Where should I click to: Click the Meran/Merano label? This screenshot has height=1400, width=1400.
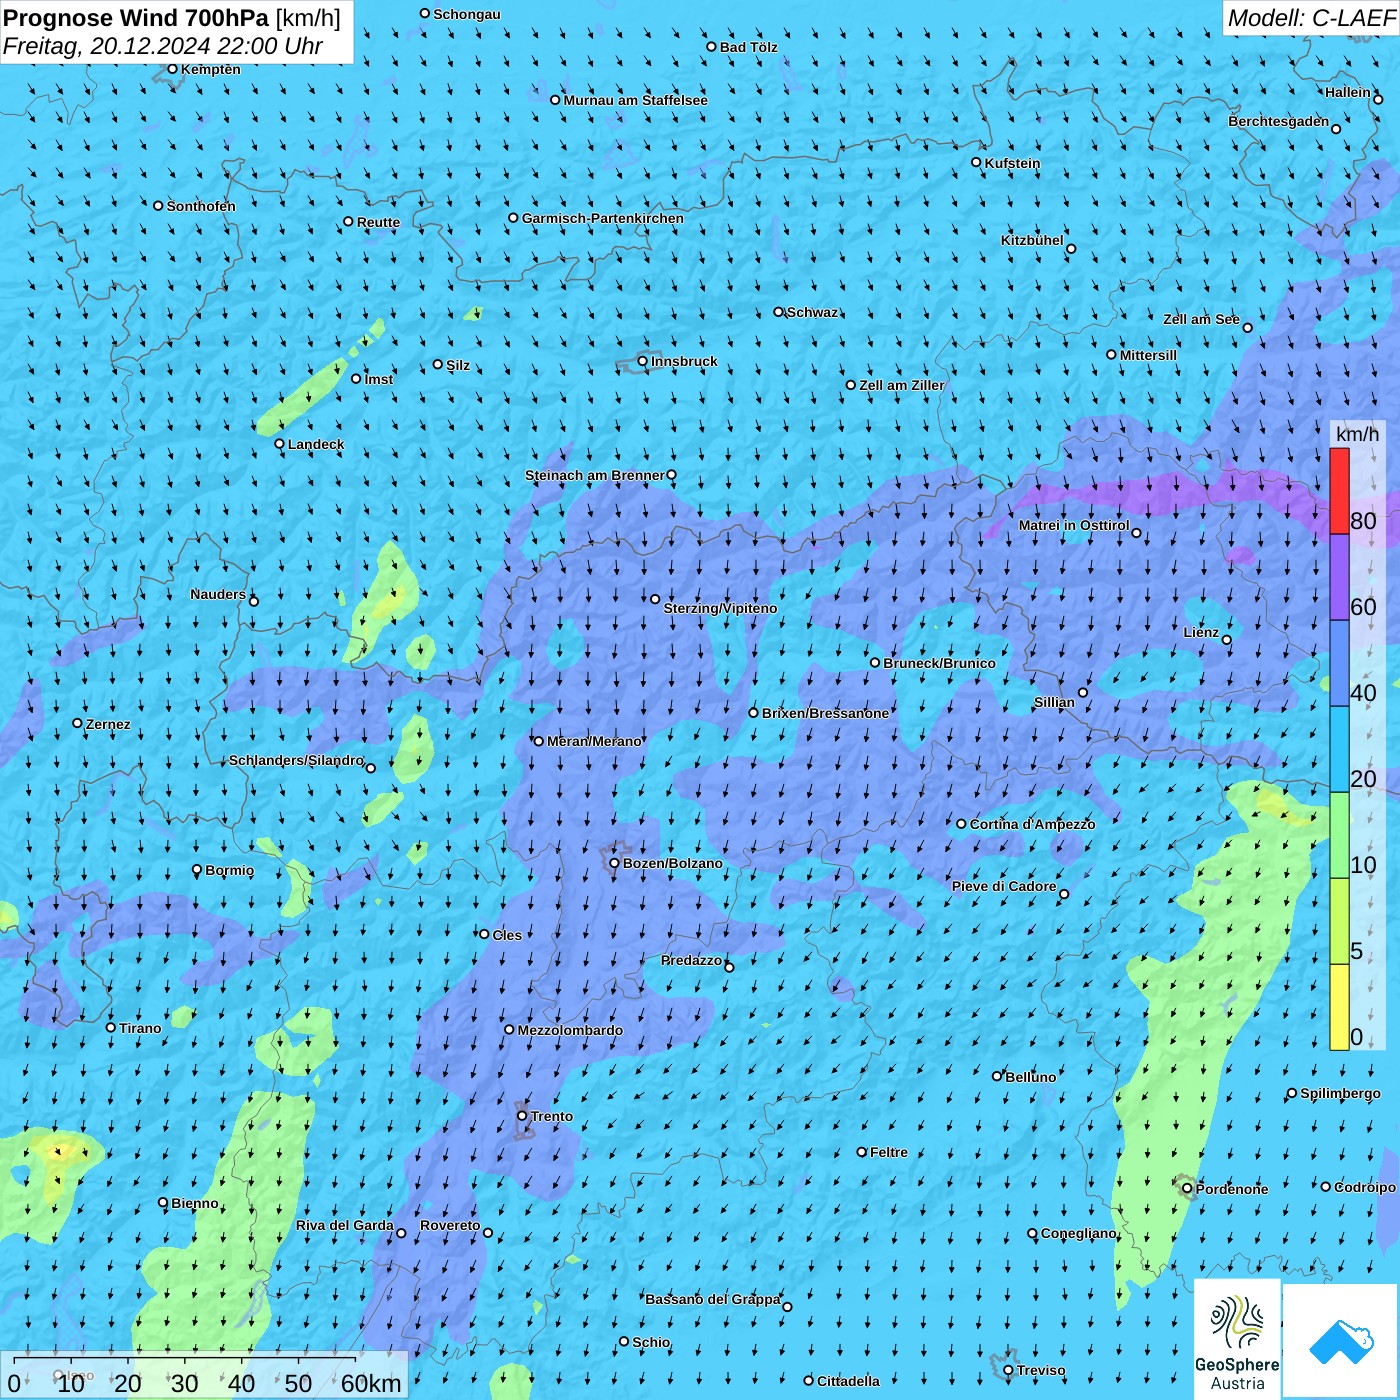[594, 741]
